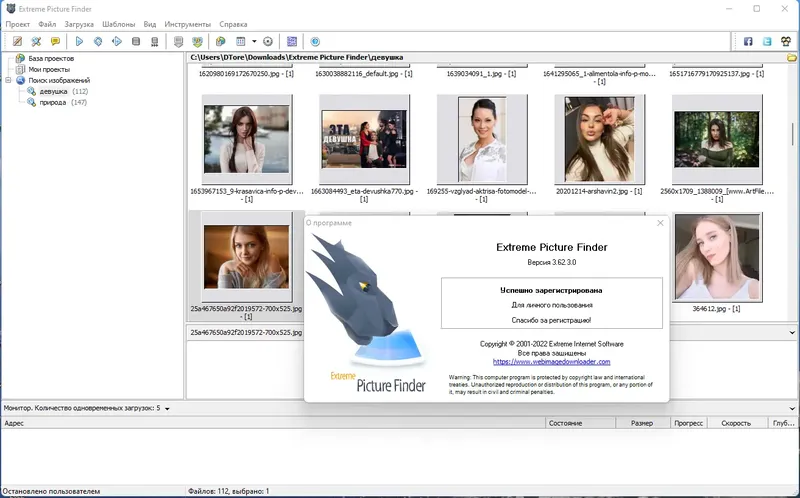The height and width of the screenshot is (498, 800).
Task: Click the folder icon beside path bar
Action: tap(791, 58)
